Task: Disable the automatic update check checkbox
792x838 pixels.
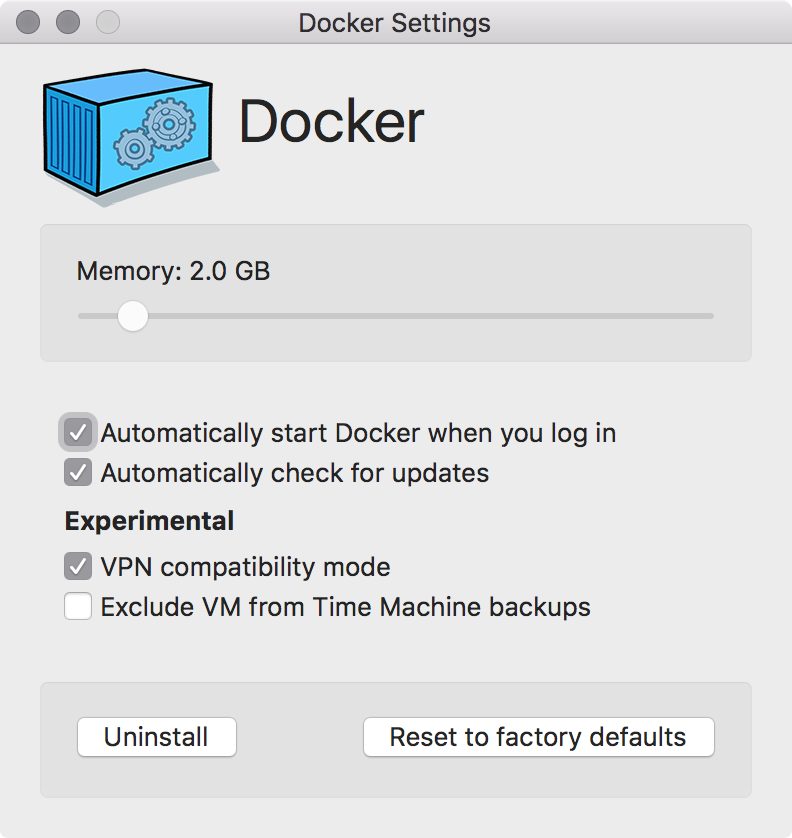Action: coord(78,472)
